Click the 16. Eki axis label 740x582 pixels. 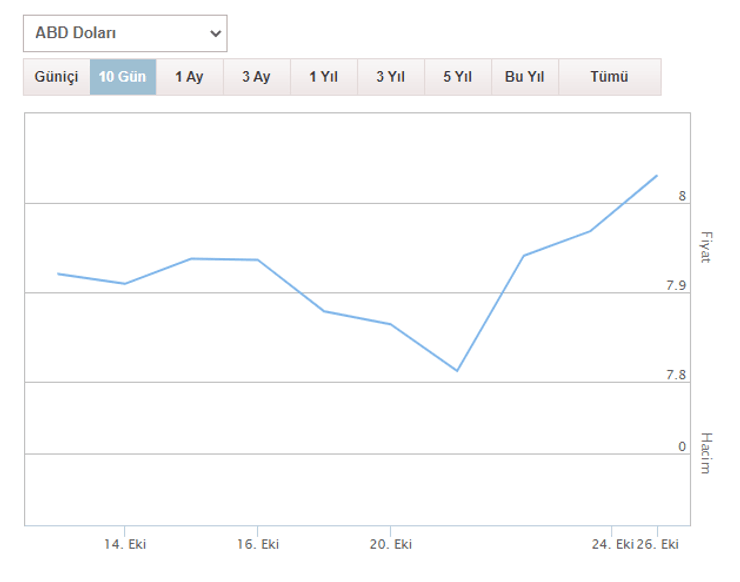[x=257, y=545]
